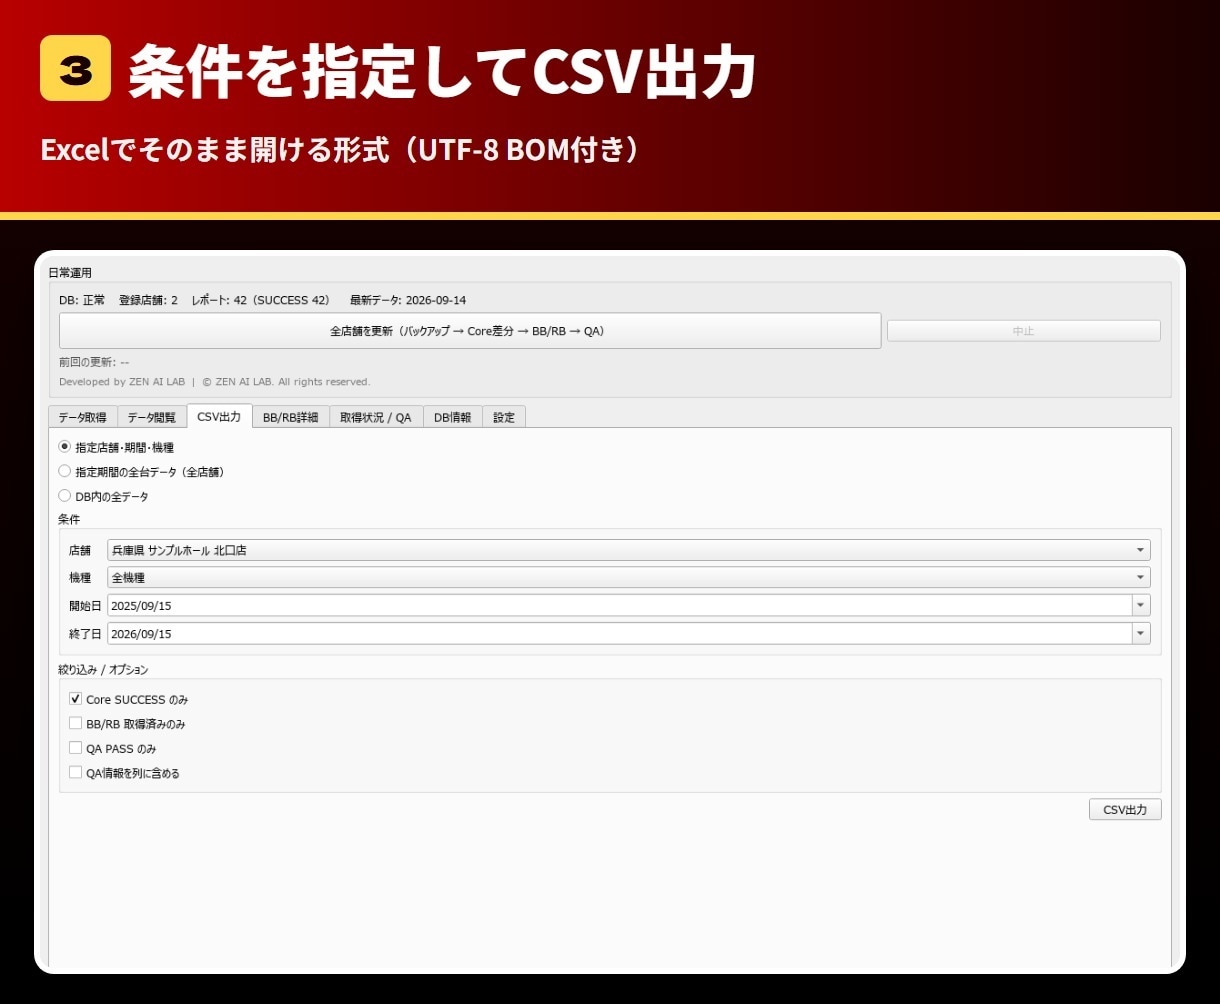The height and width of the screenshot is (1004, 1220).
Task: Switch to the データ取得 tab
Action: [x=82, y=417]
